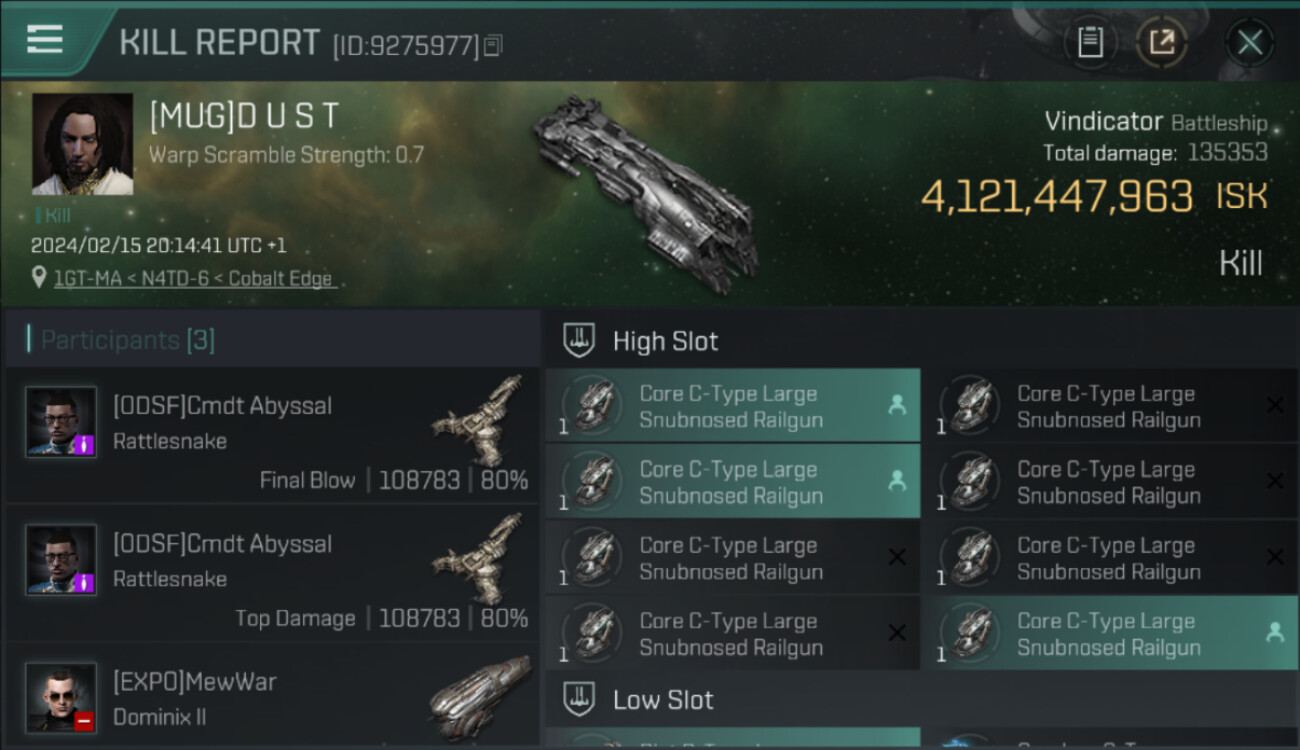Screen dimensions: 1300x750
Task: Close the kill report window
Action: click(x=1249, y=42)
